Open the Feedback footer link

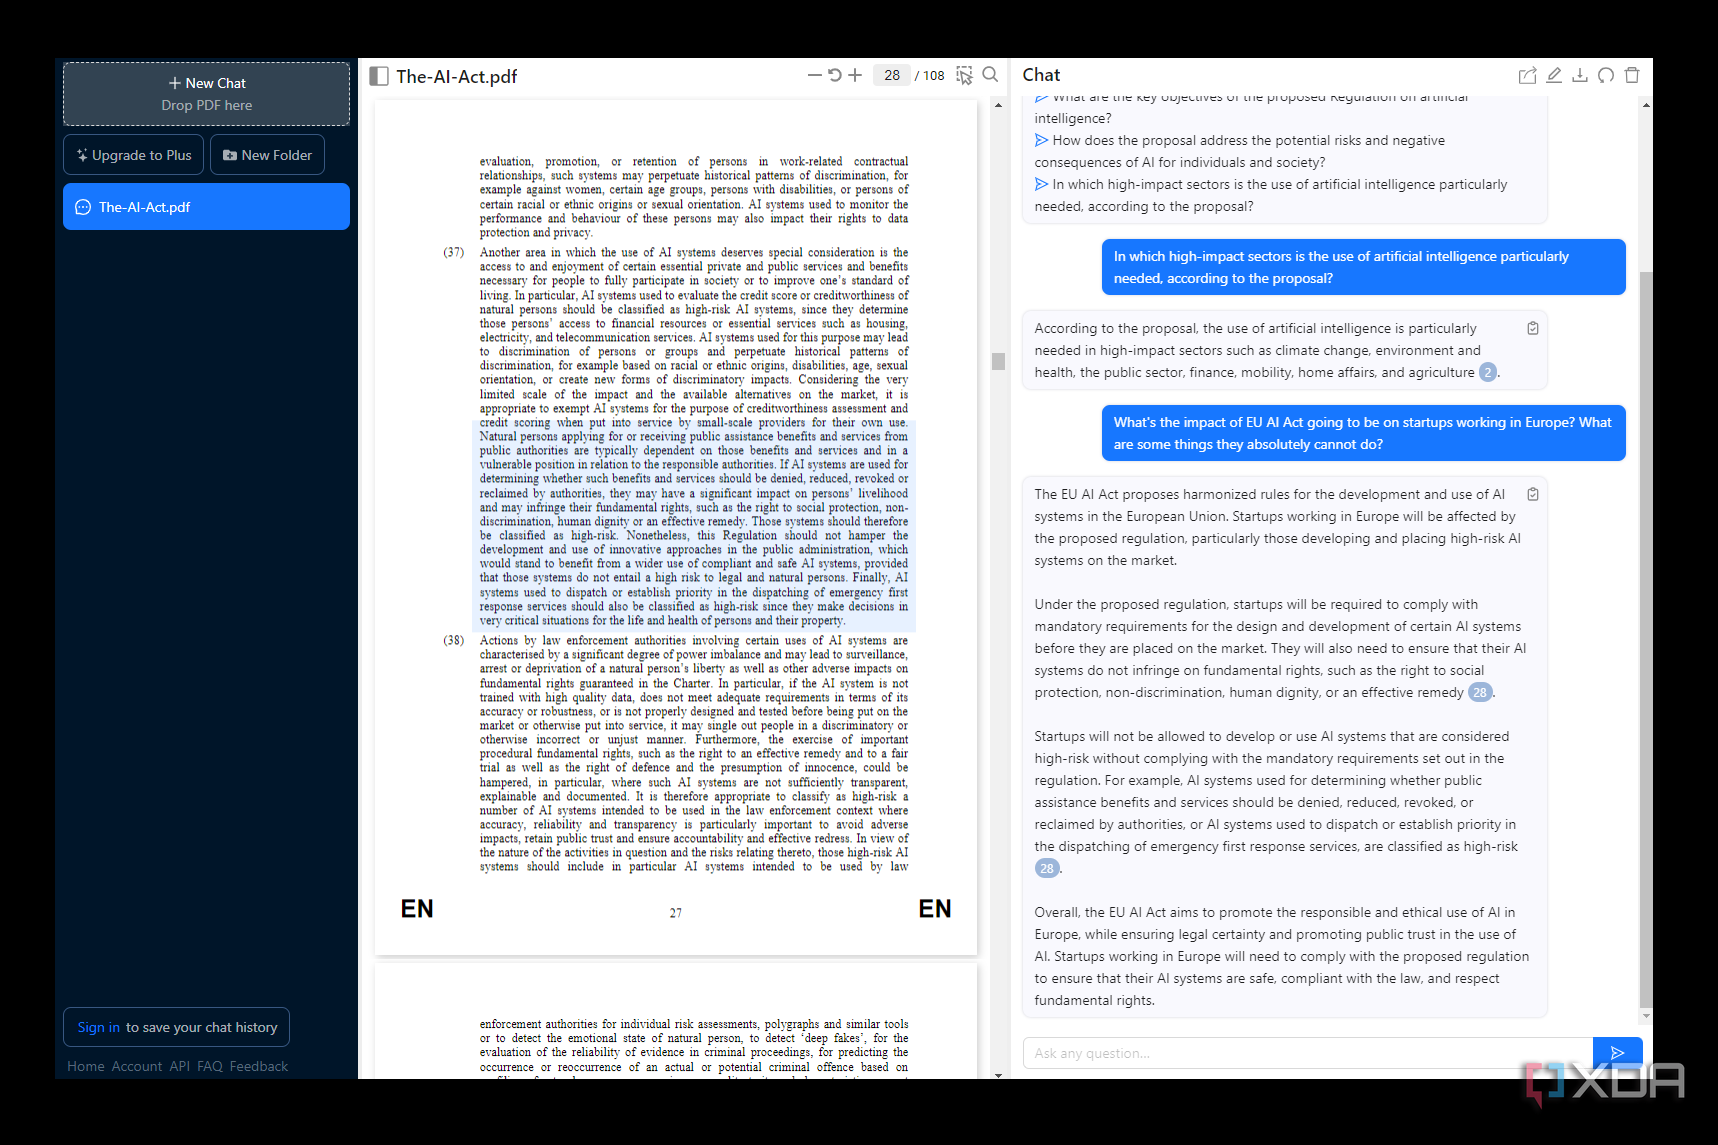click(259, 1066)
